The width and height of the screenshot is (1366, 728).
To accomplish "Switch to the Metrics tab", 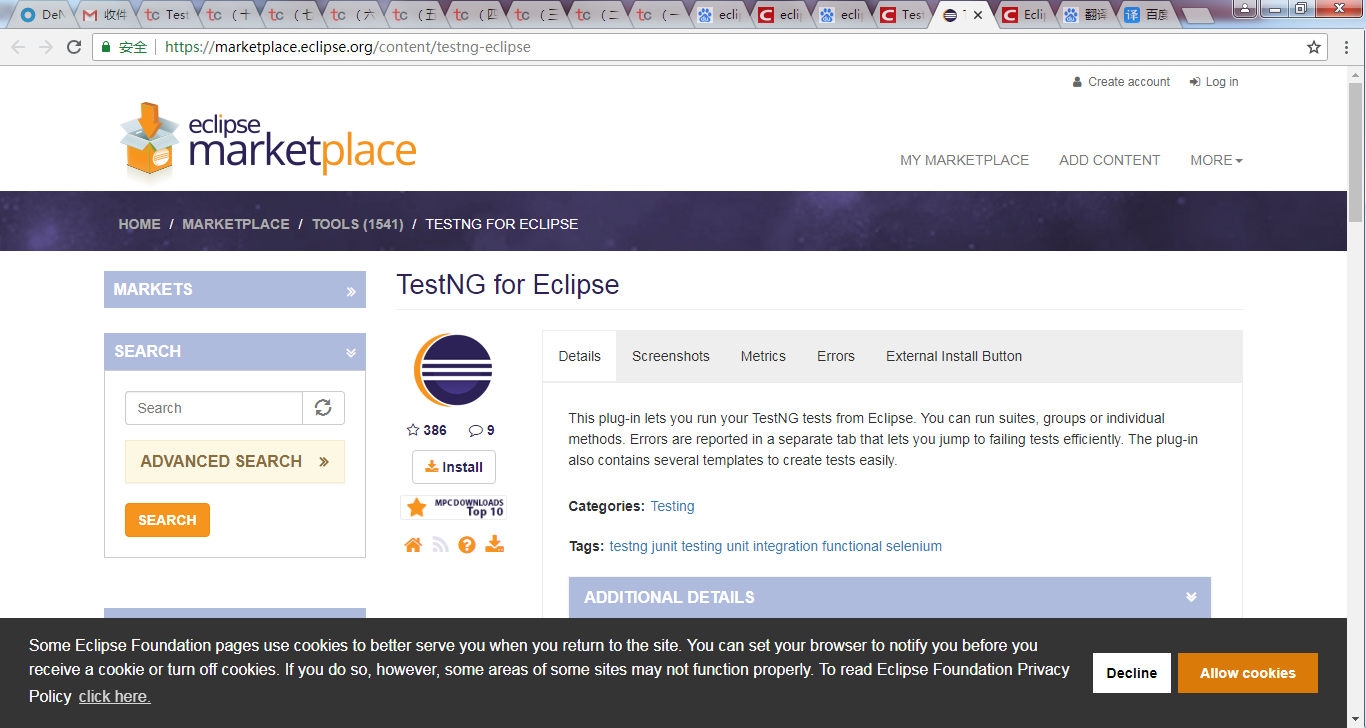I will coord(763,356).
